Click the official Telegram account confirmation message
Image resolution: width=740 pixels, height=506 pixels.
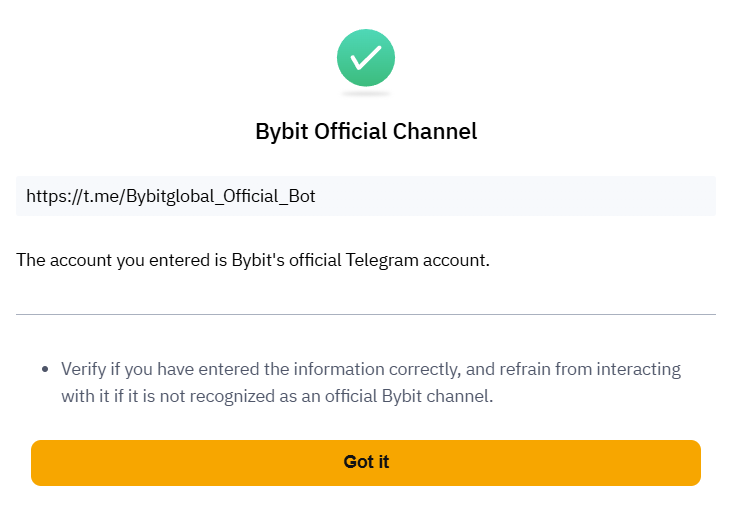252,260
